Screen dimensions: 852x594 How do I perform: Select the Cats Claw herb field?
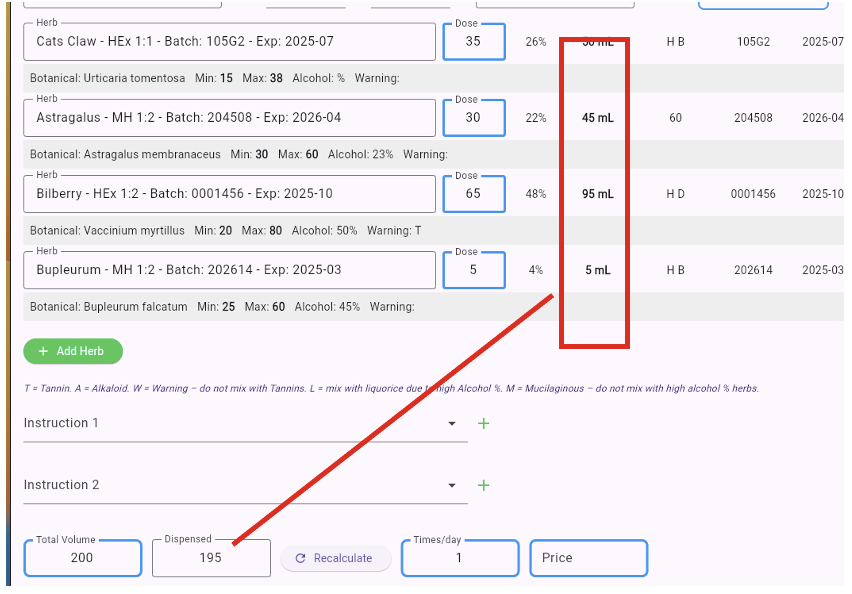[229, 41]
